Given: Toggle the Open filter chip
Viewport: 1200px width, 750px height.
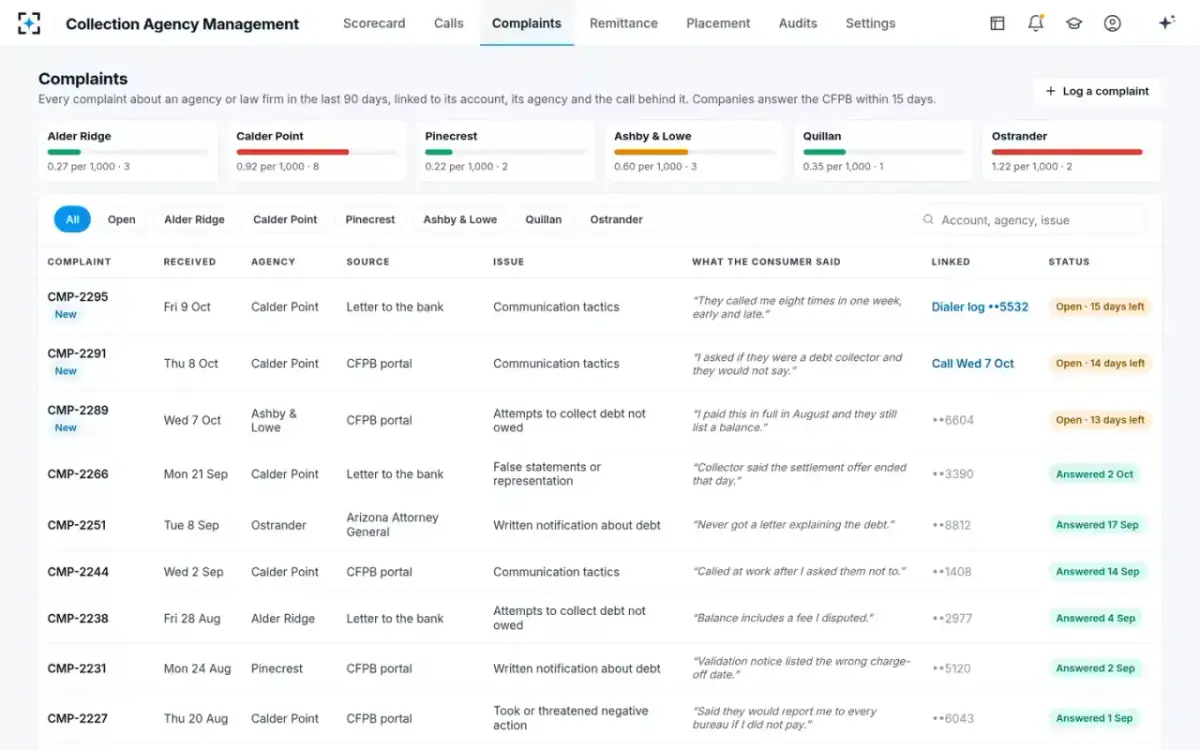Looking at the screenshot, I should pyautogui.click(x=122, y=220).
